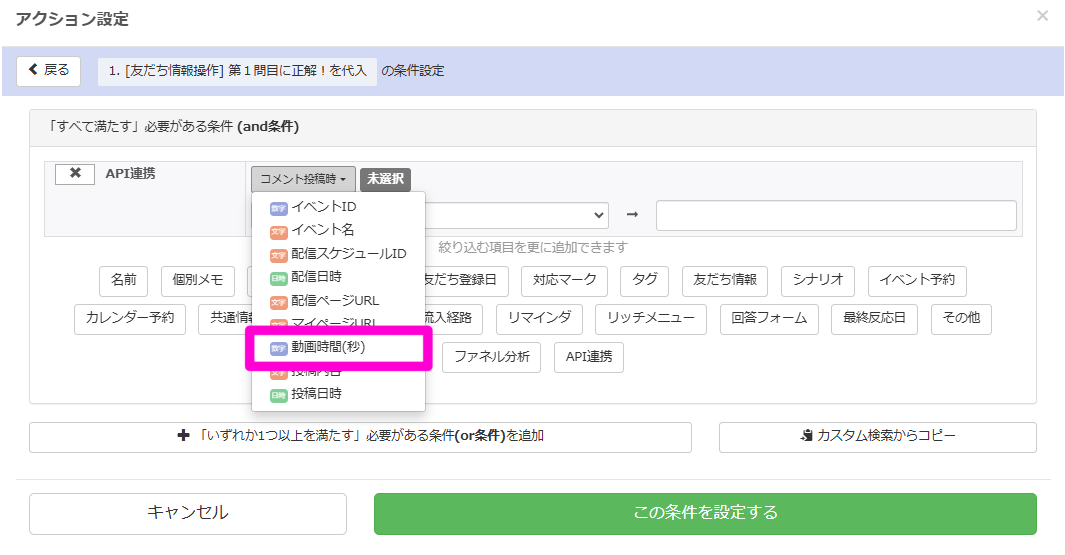The image size is (1065, 555).
Task: Click the action label 第１問目に正解！を代入
Action: click(237, 71)
